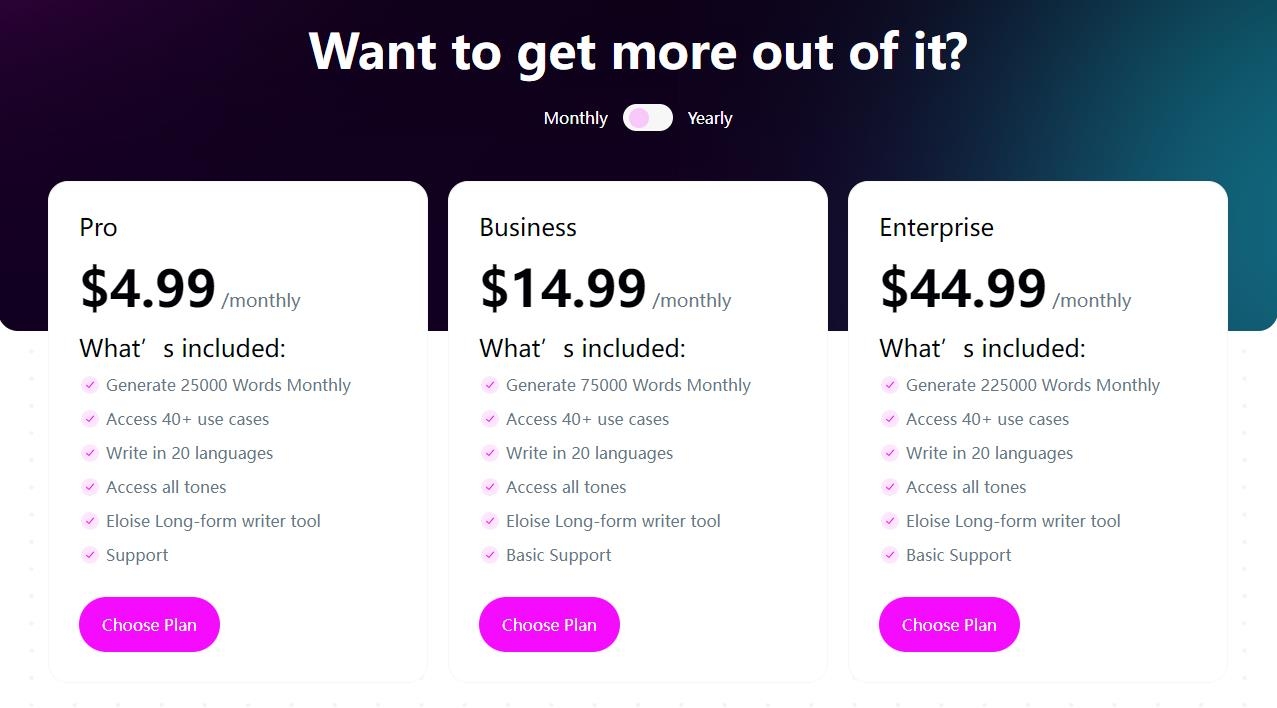Click the $44.99 price text
Image resolution: width=1277 pixels, height=708 pixels.
963,288
